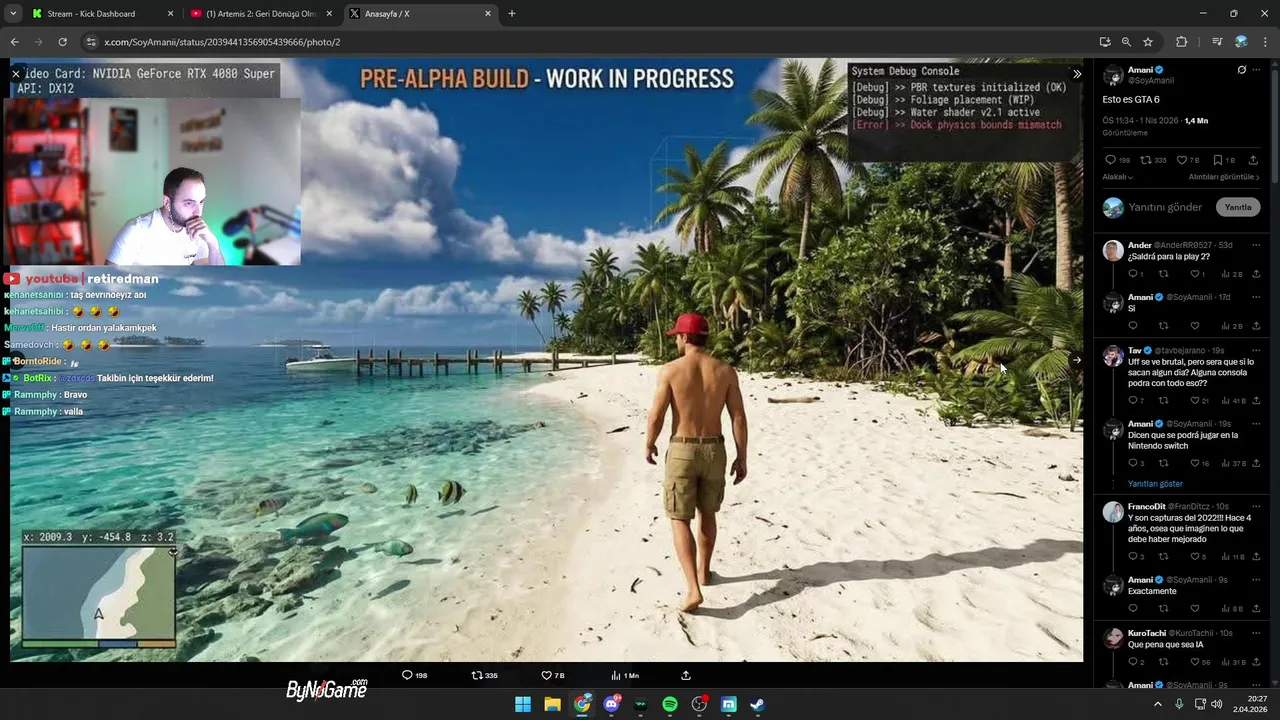
Task: Switch to Artemis 2 YouTube tab
Action: click(x=261, y=14)
